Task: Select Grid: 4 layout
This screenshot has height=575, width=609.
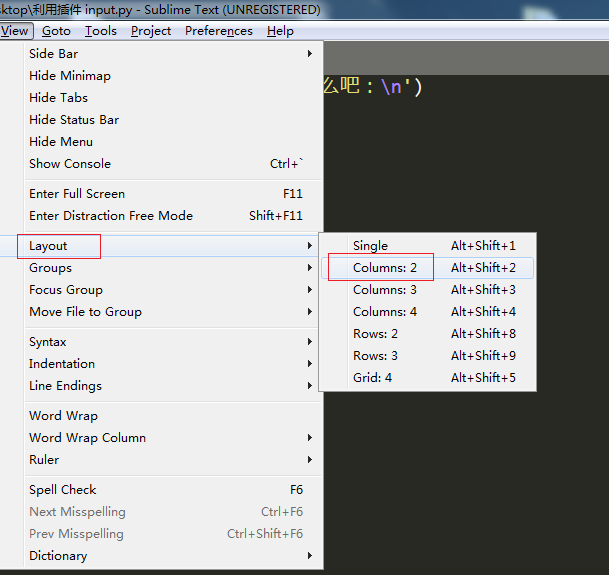Action: pos(427,378)
